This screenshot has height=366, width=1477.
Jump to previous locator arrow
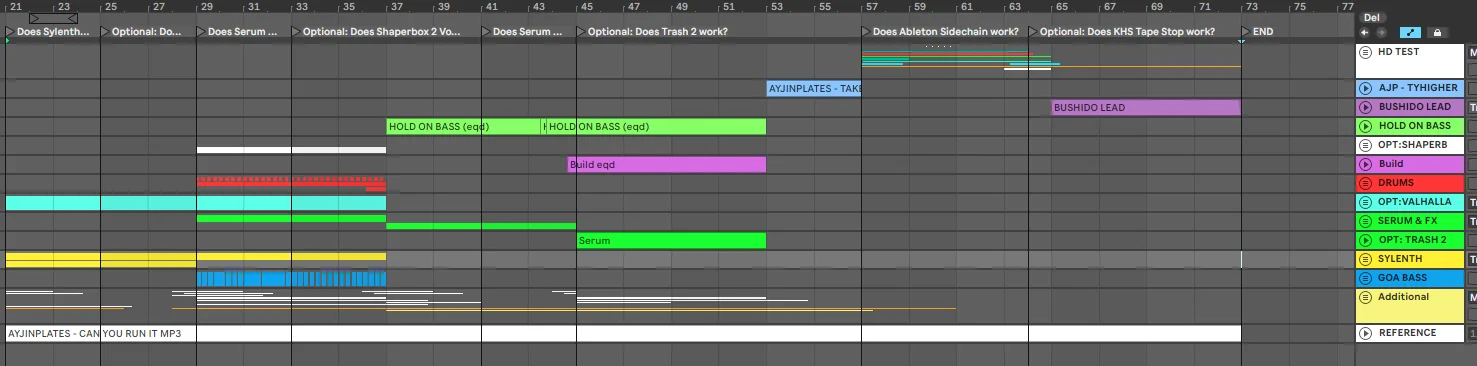(1365, 32)
